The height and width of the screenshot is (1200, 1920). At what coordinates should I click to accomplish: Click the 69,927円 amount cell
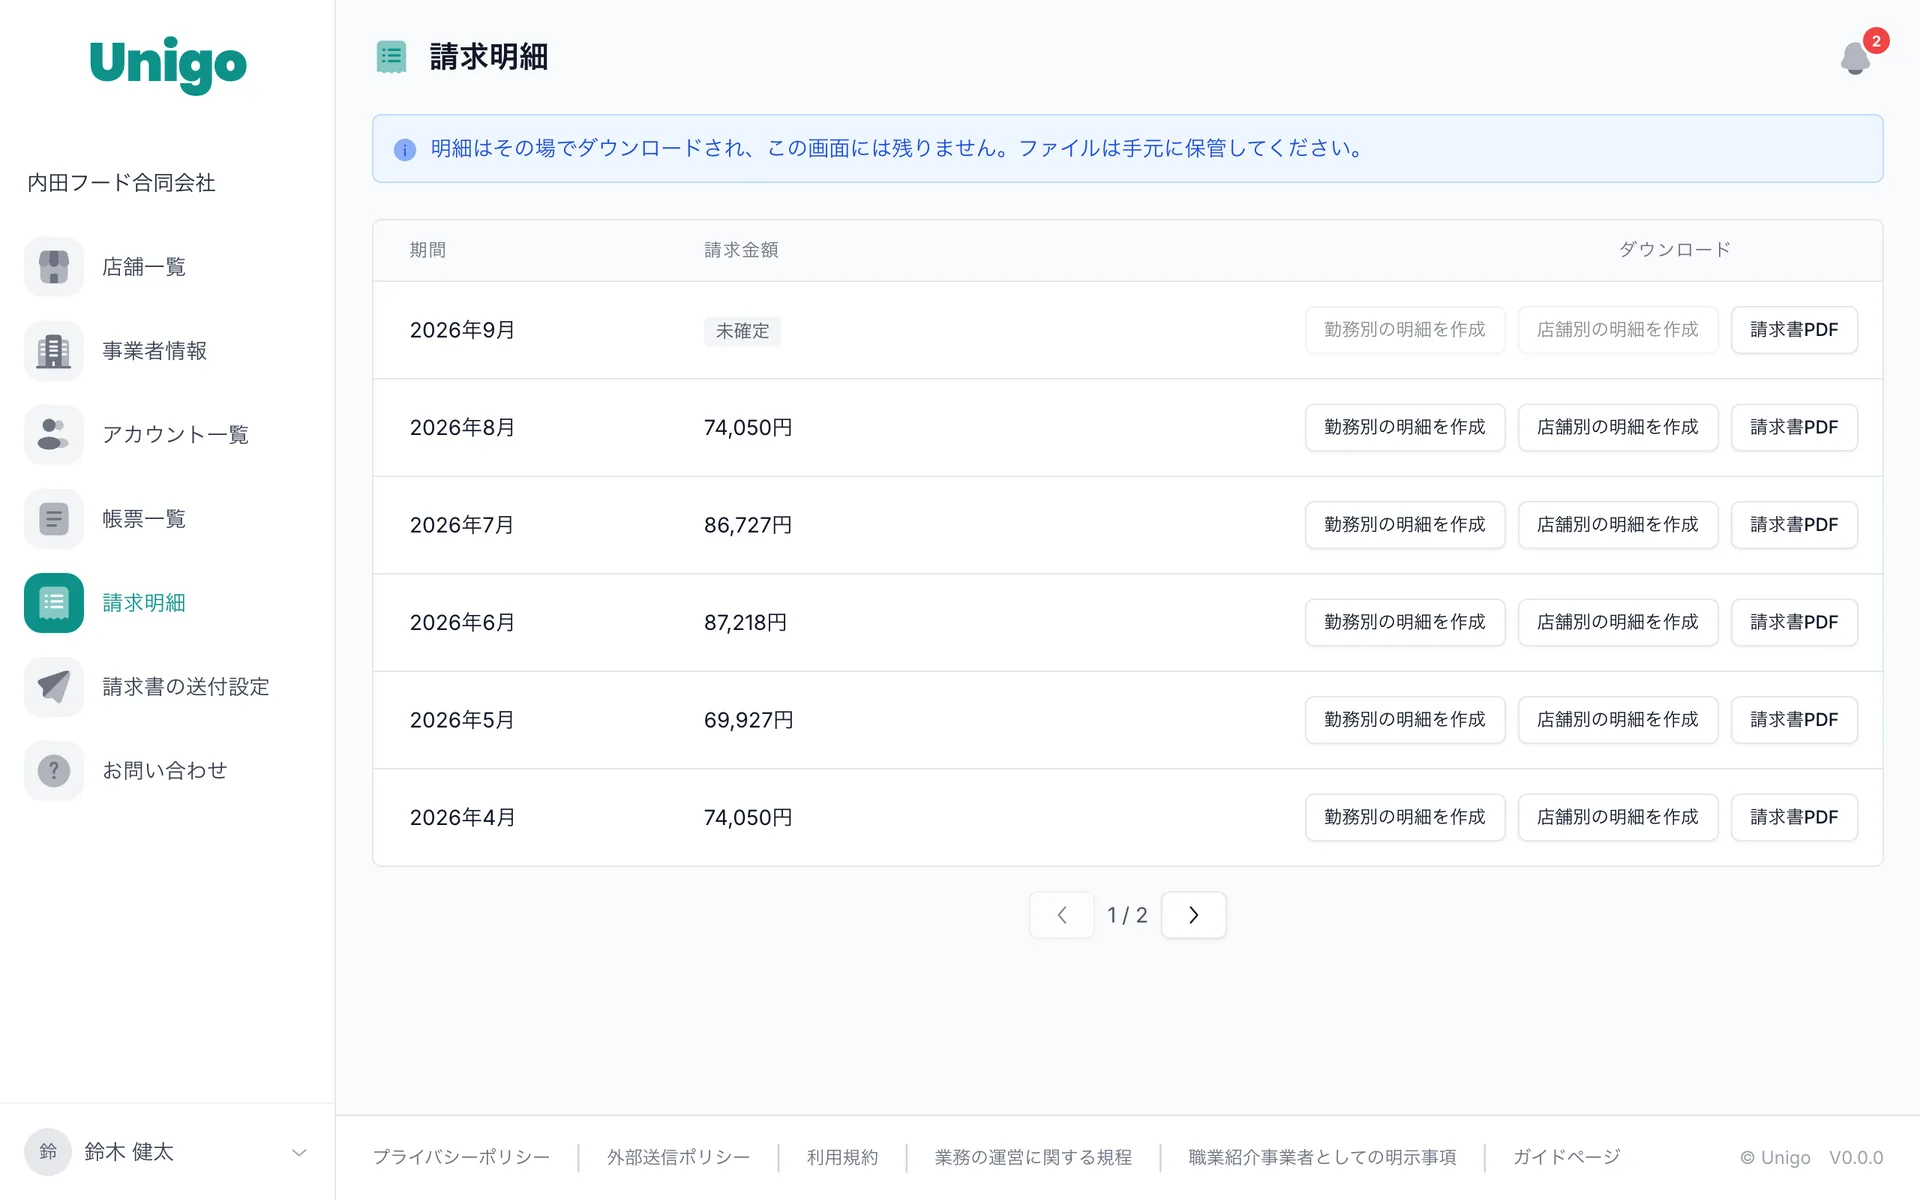click(x=749, y=720)
